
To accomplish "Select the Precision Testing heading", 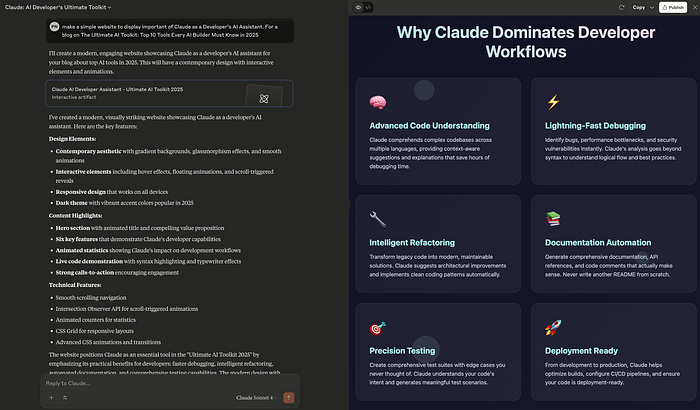I will click(x=402, y=351).
